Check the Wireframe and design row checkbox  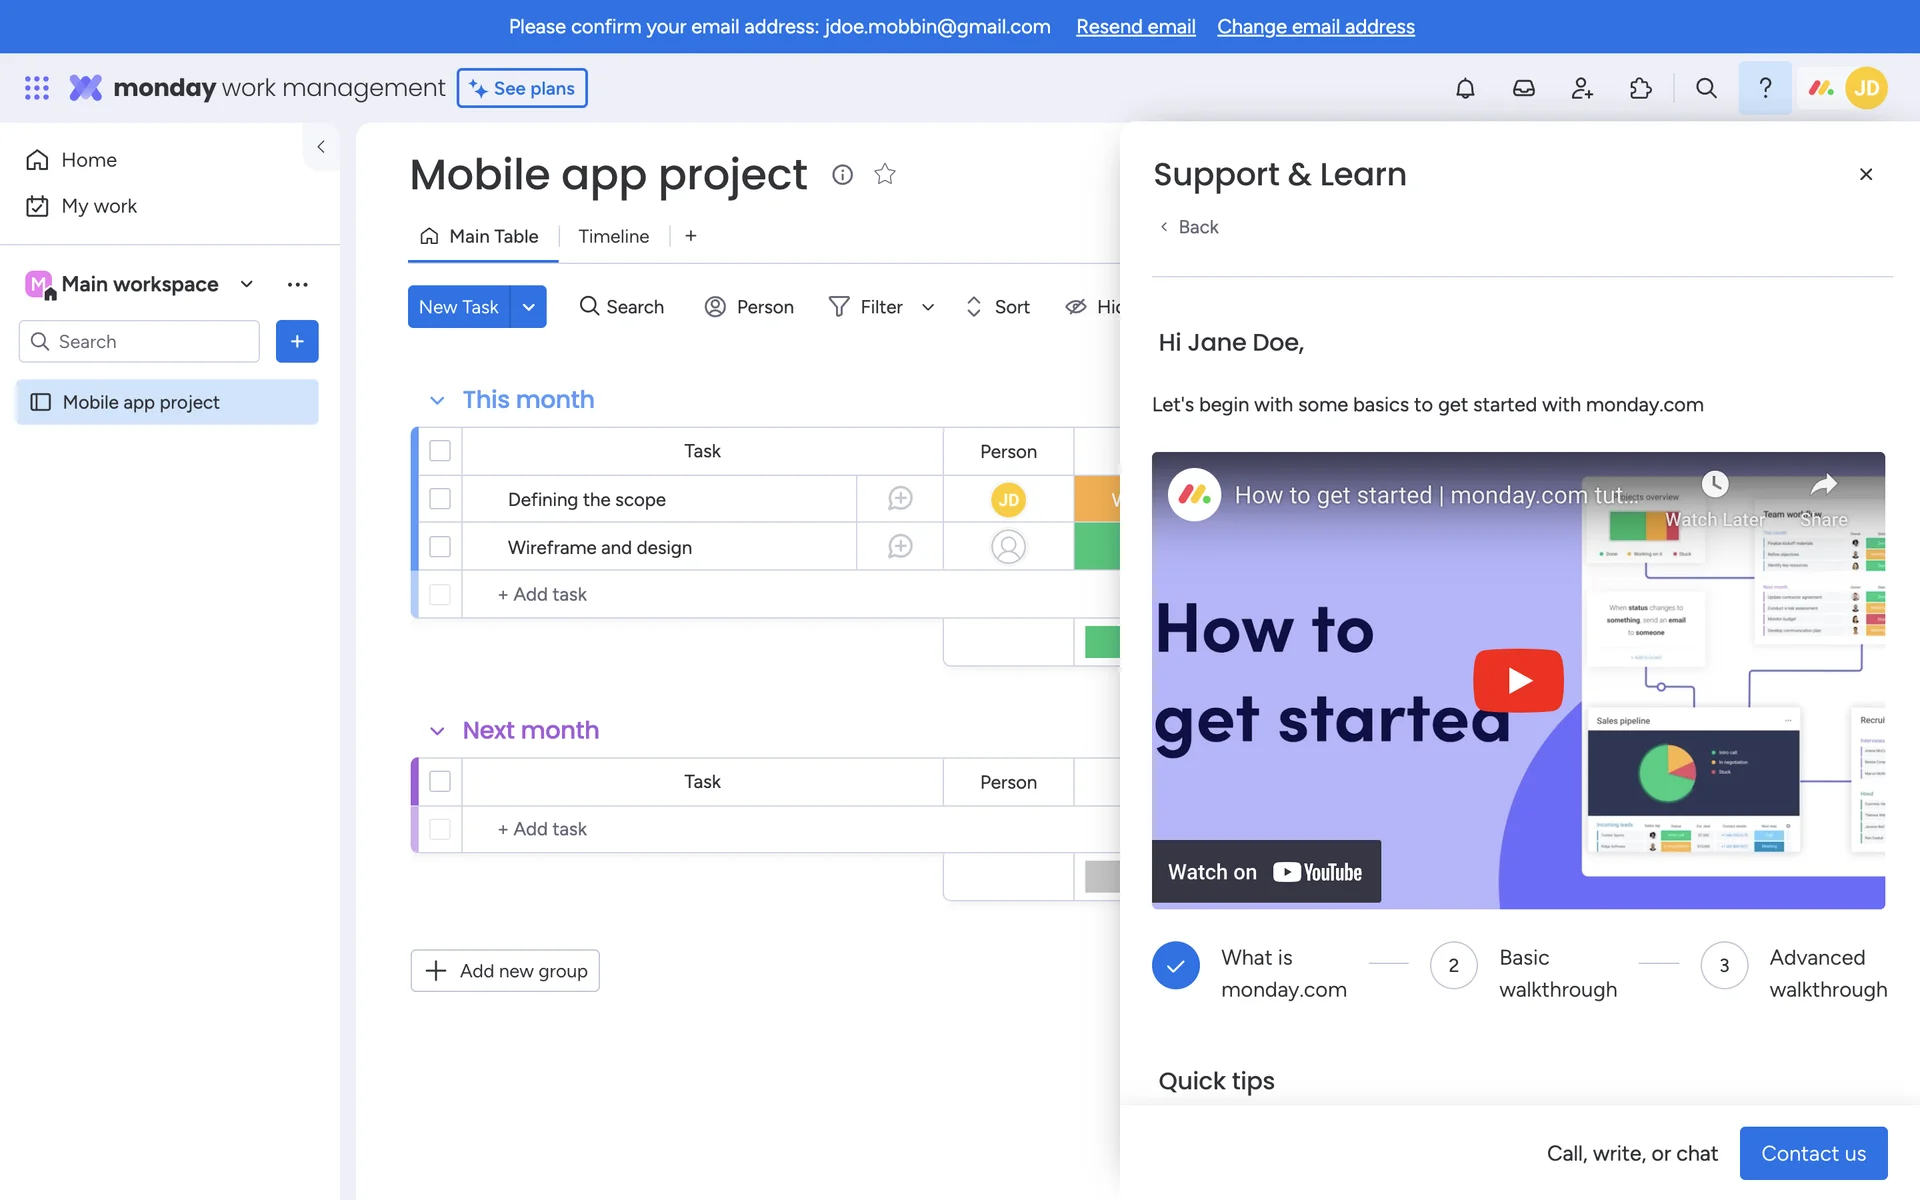coord(440,546)
